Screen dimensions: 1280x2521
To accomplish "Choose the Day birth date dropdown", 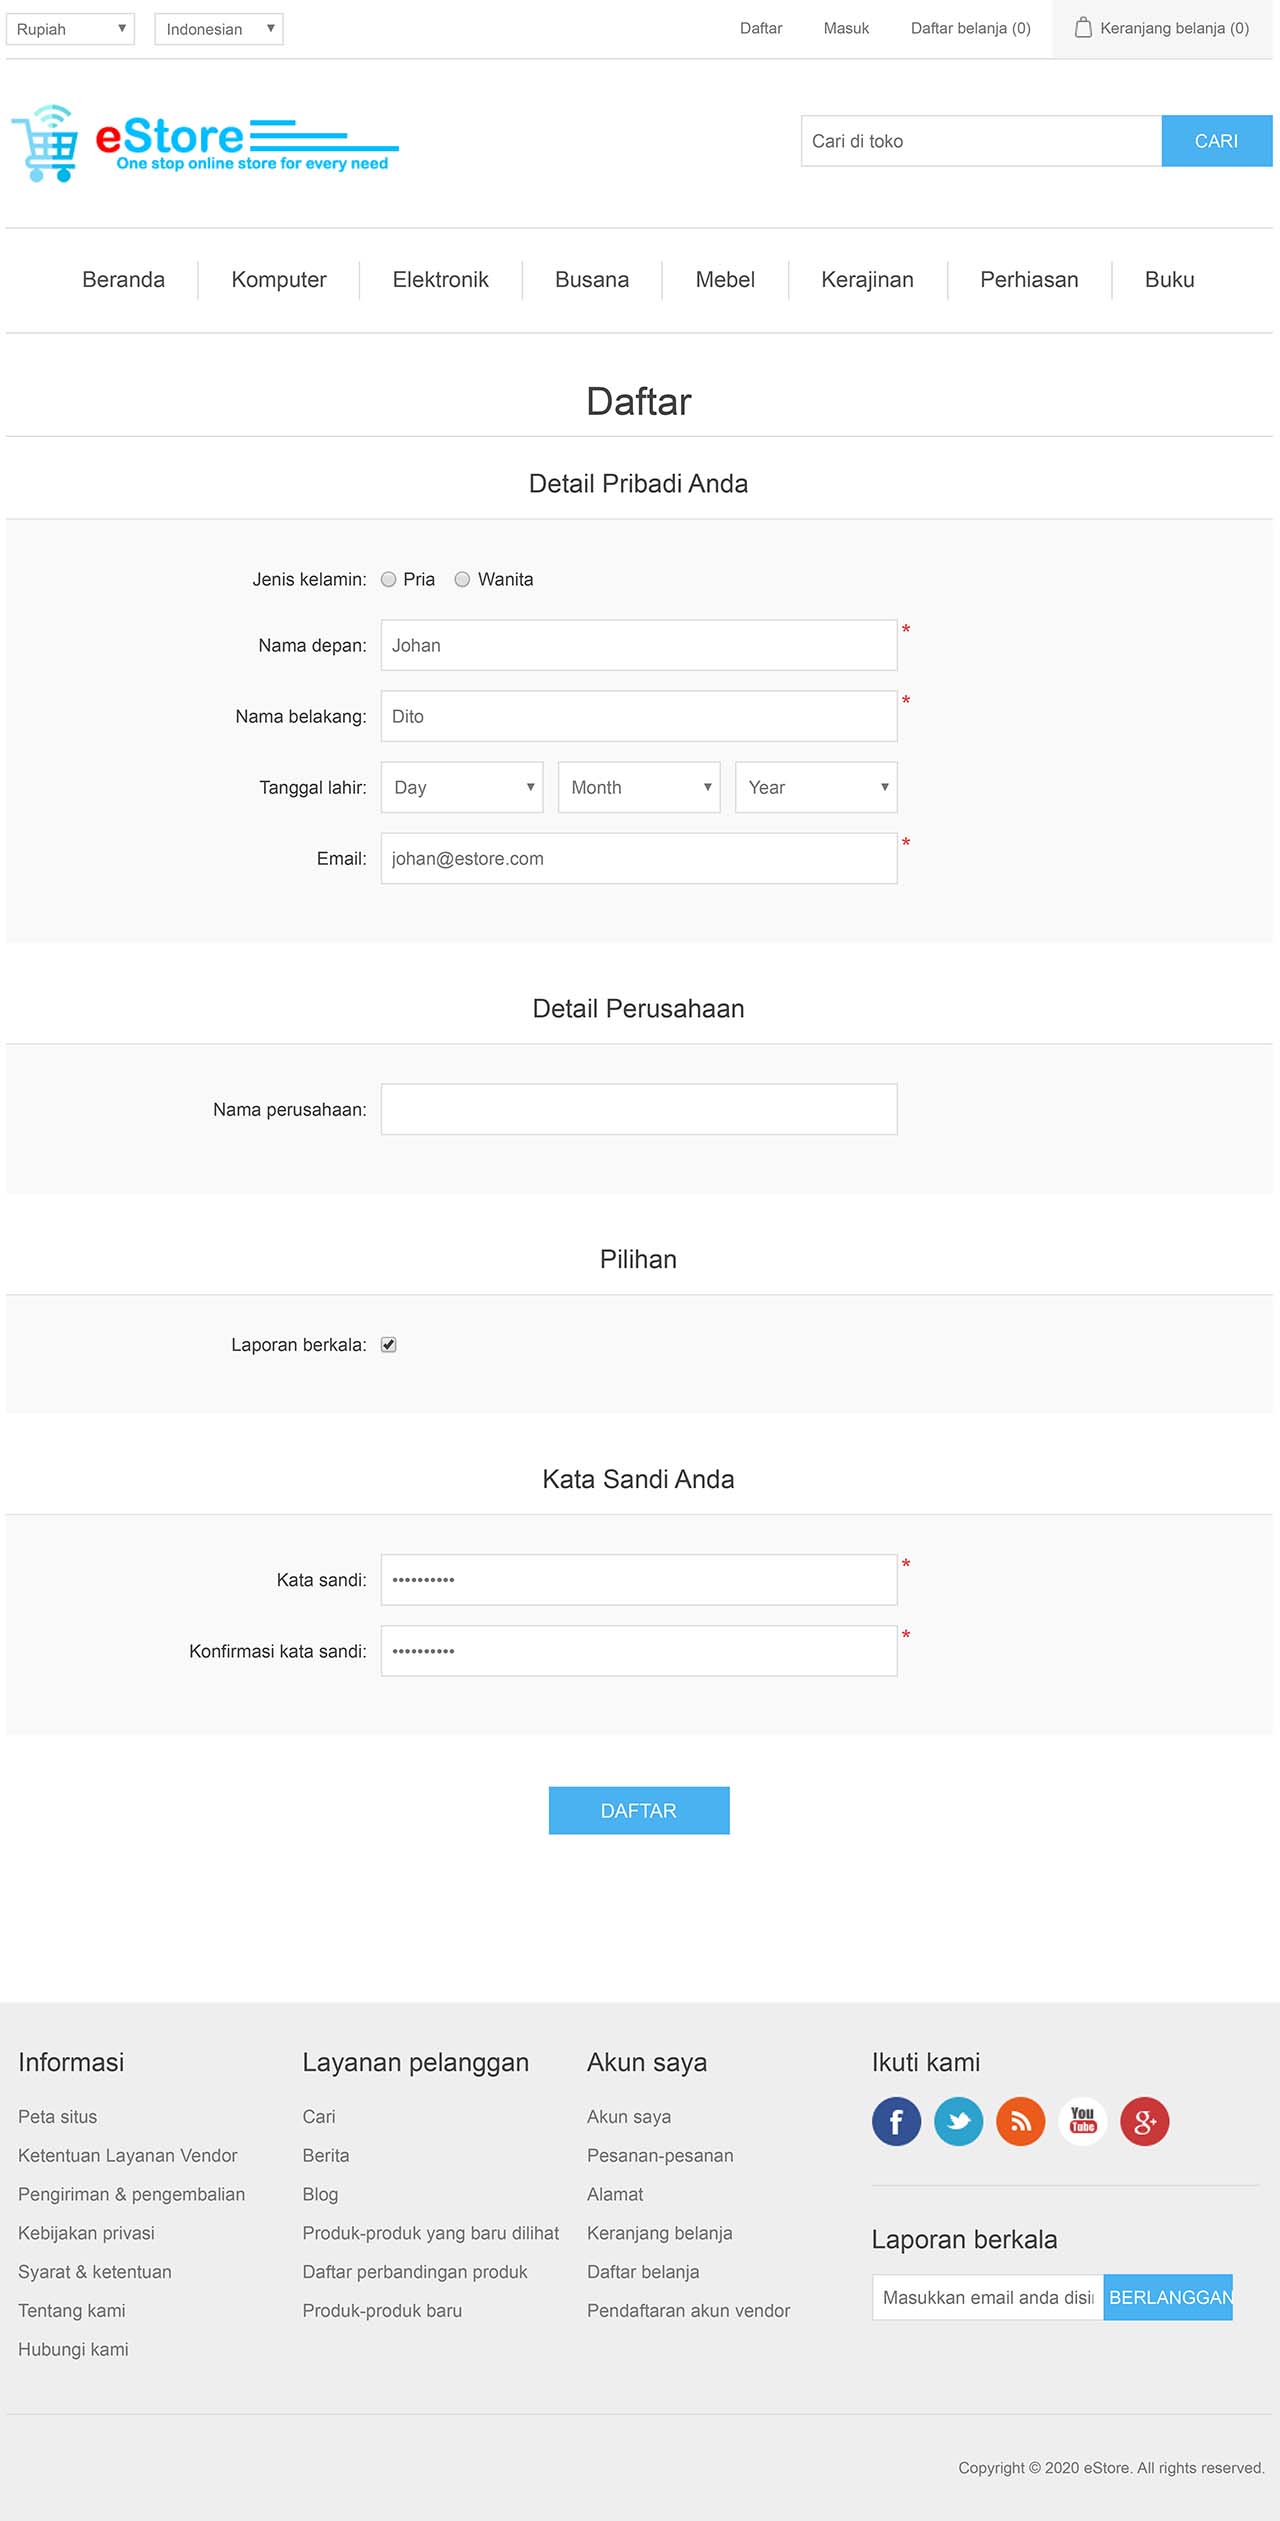I will point(462,788).
